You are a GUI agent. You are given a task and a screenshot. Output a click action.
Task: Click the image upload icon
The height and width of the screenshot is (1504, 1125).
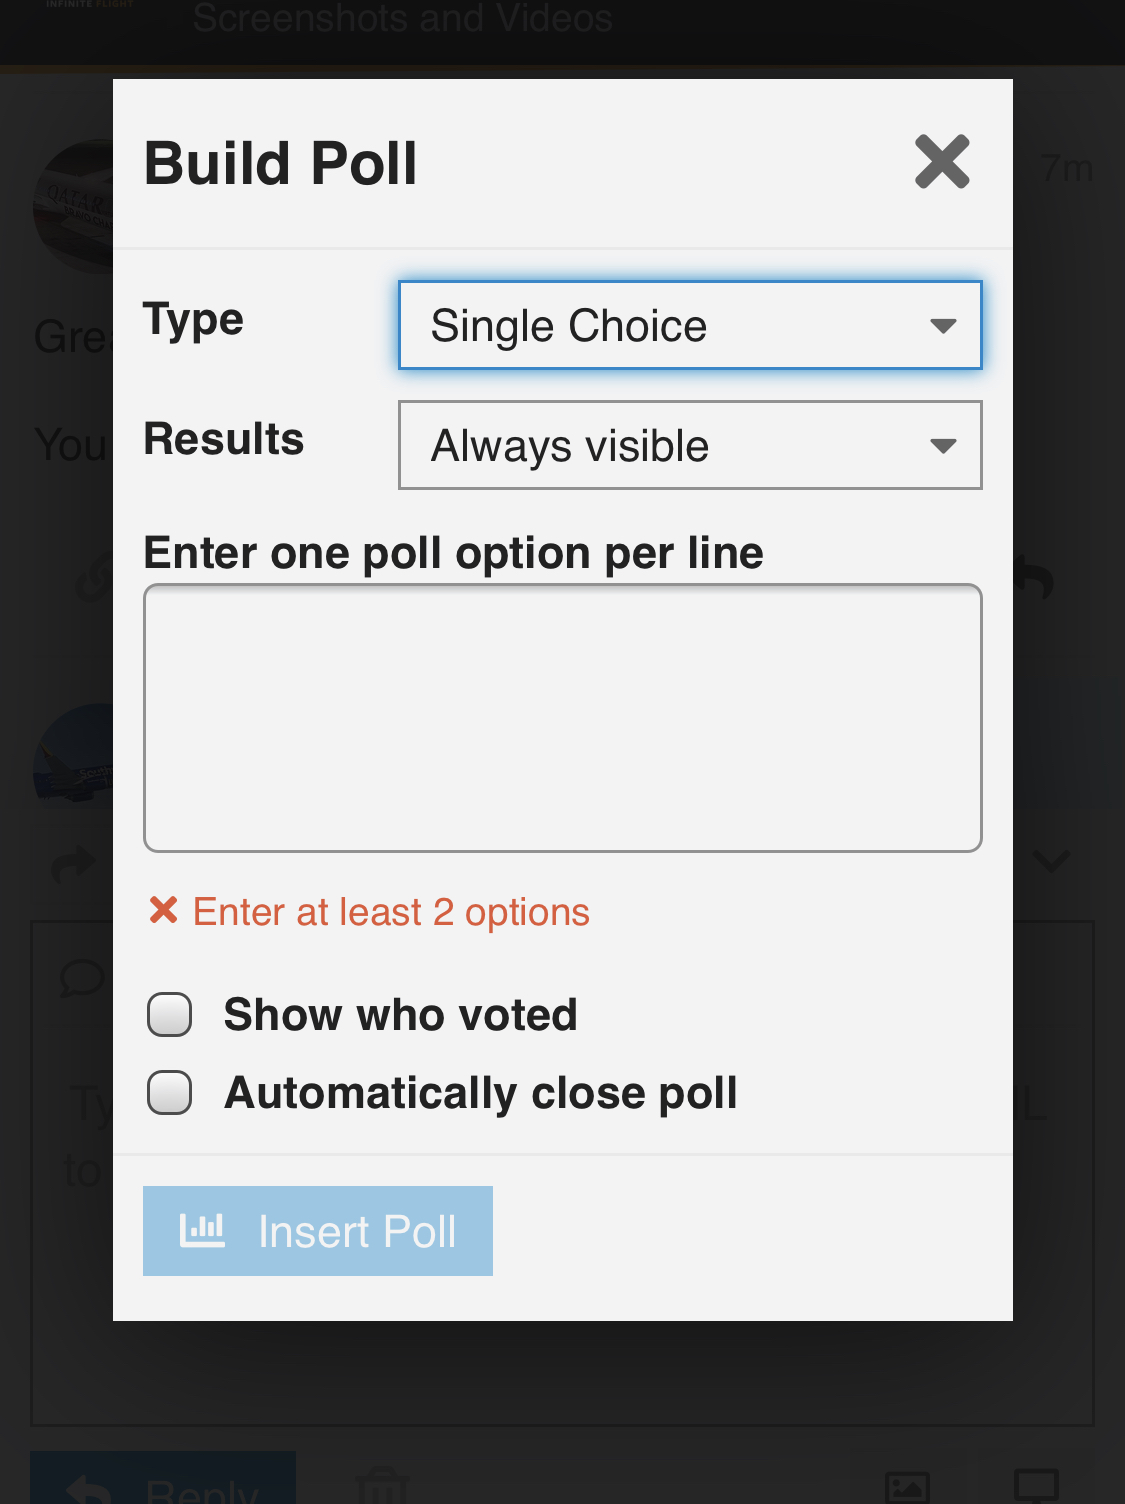[907, 1487]
